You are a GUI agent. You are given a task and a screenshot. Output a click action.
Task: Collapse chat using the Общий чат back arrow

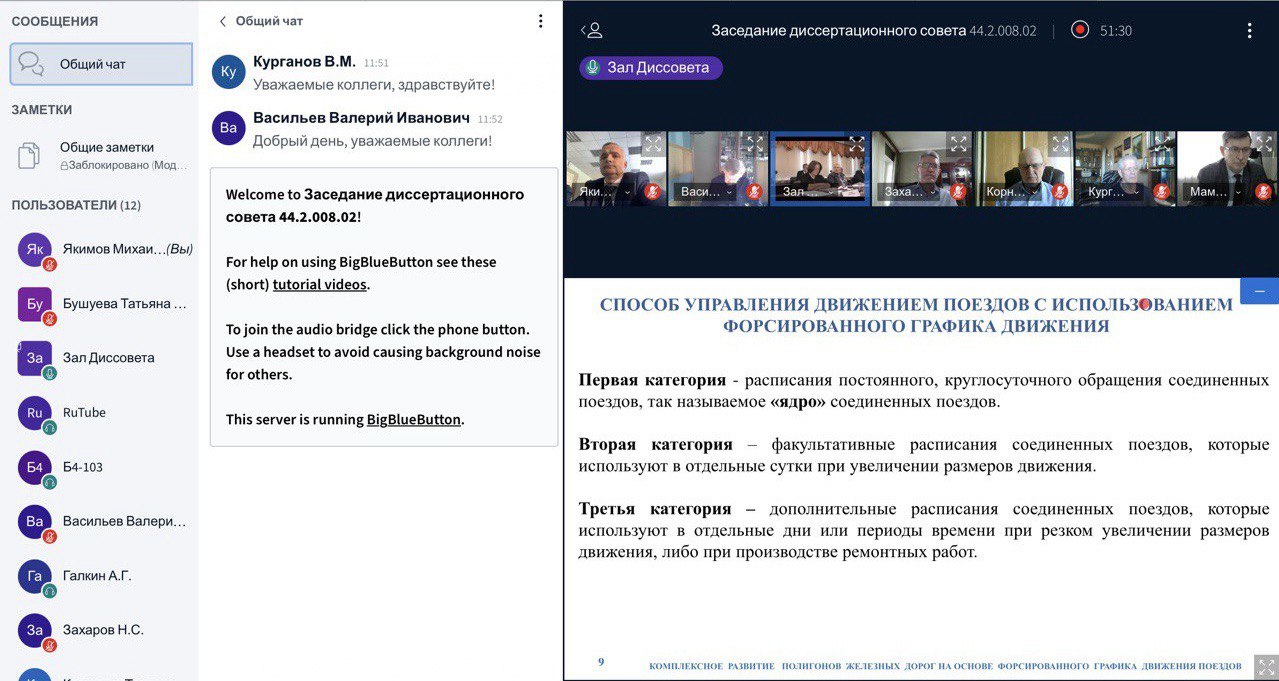[x=223, y=21]
